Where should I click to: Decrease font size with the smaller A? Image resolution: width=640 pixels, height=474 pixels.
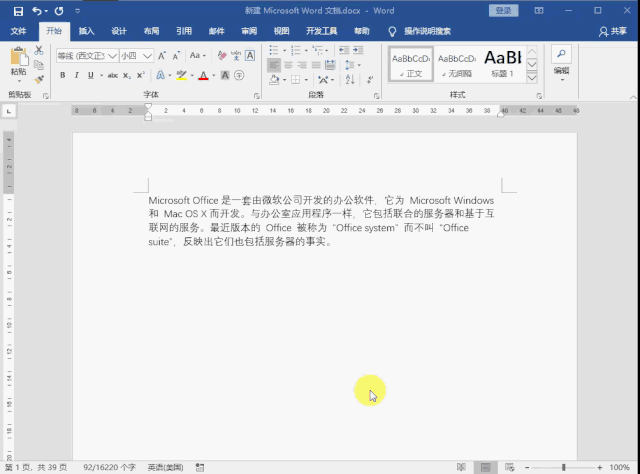[176, 56]
